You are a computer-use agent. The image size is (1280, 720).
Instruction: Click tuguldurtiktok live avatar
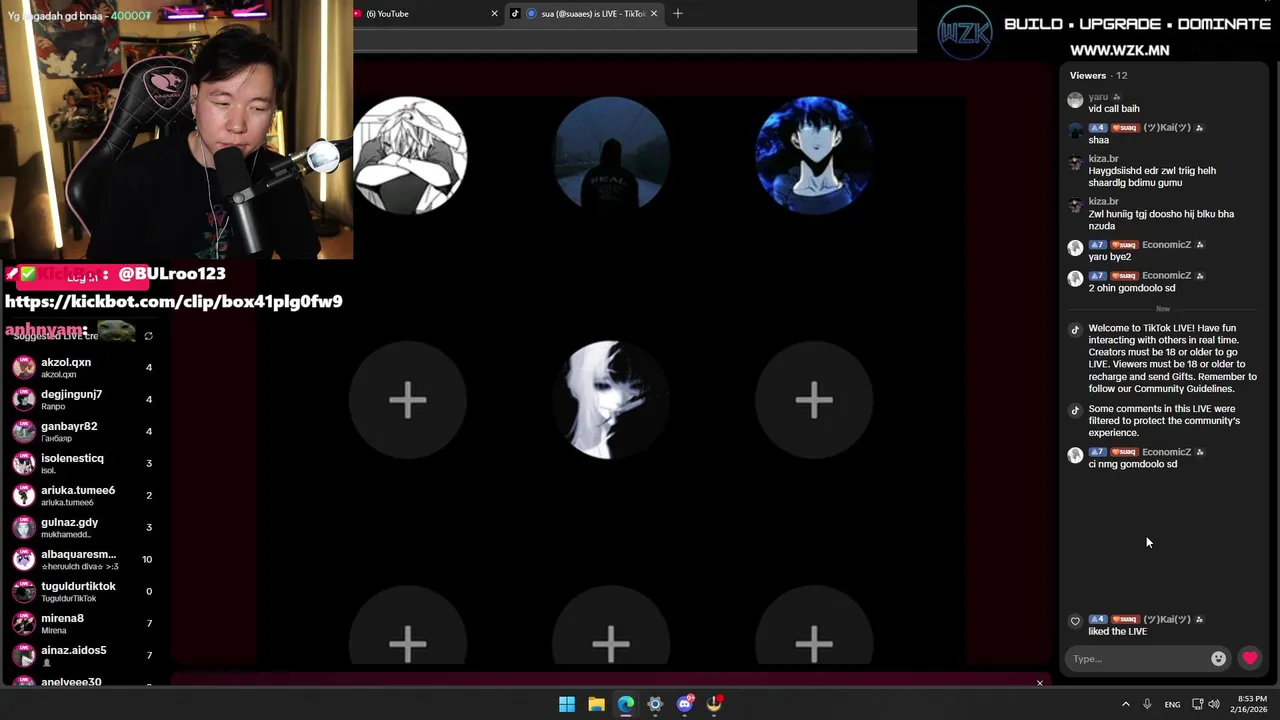(x=24, y=591)
